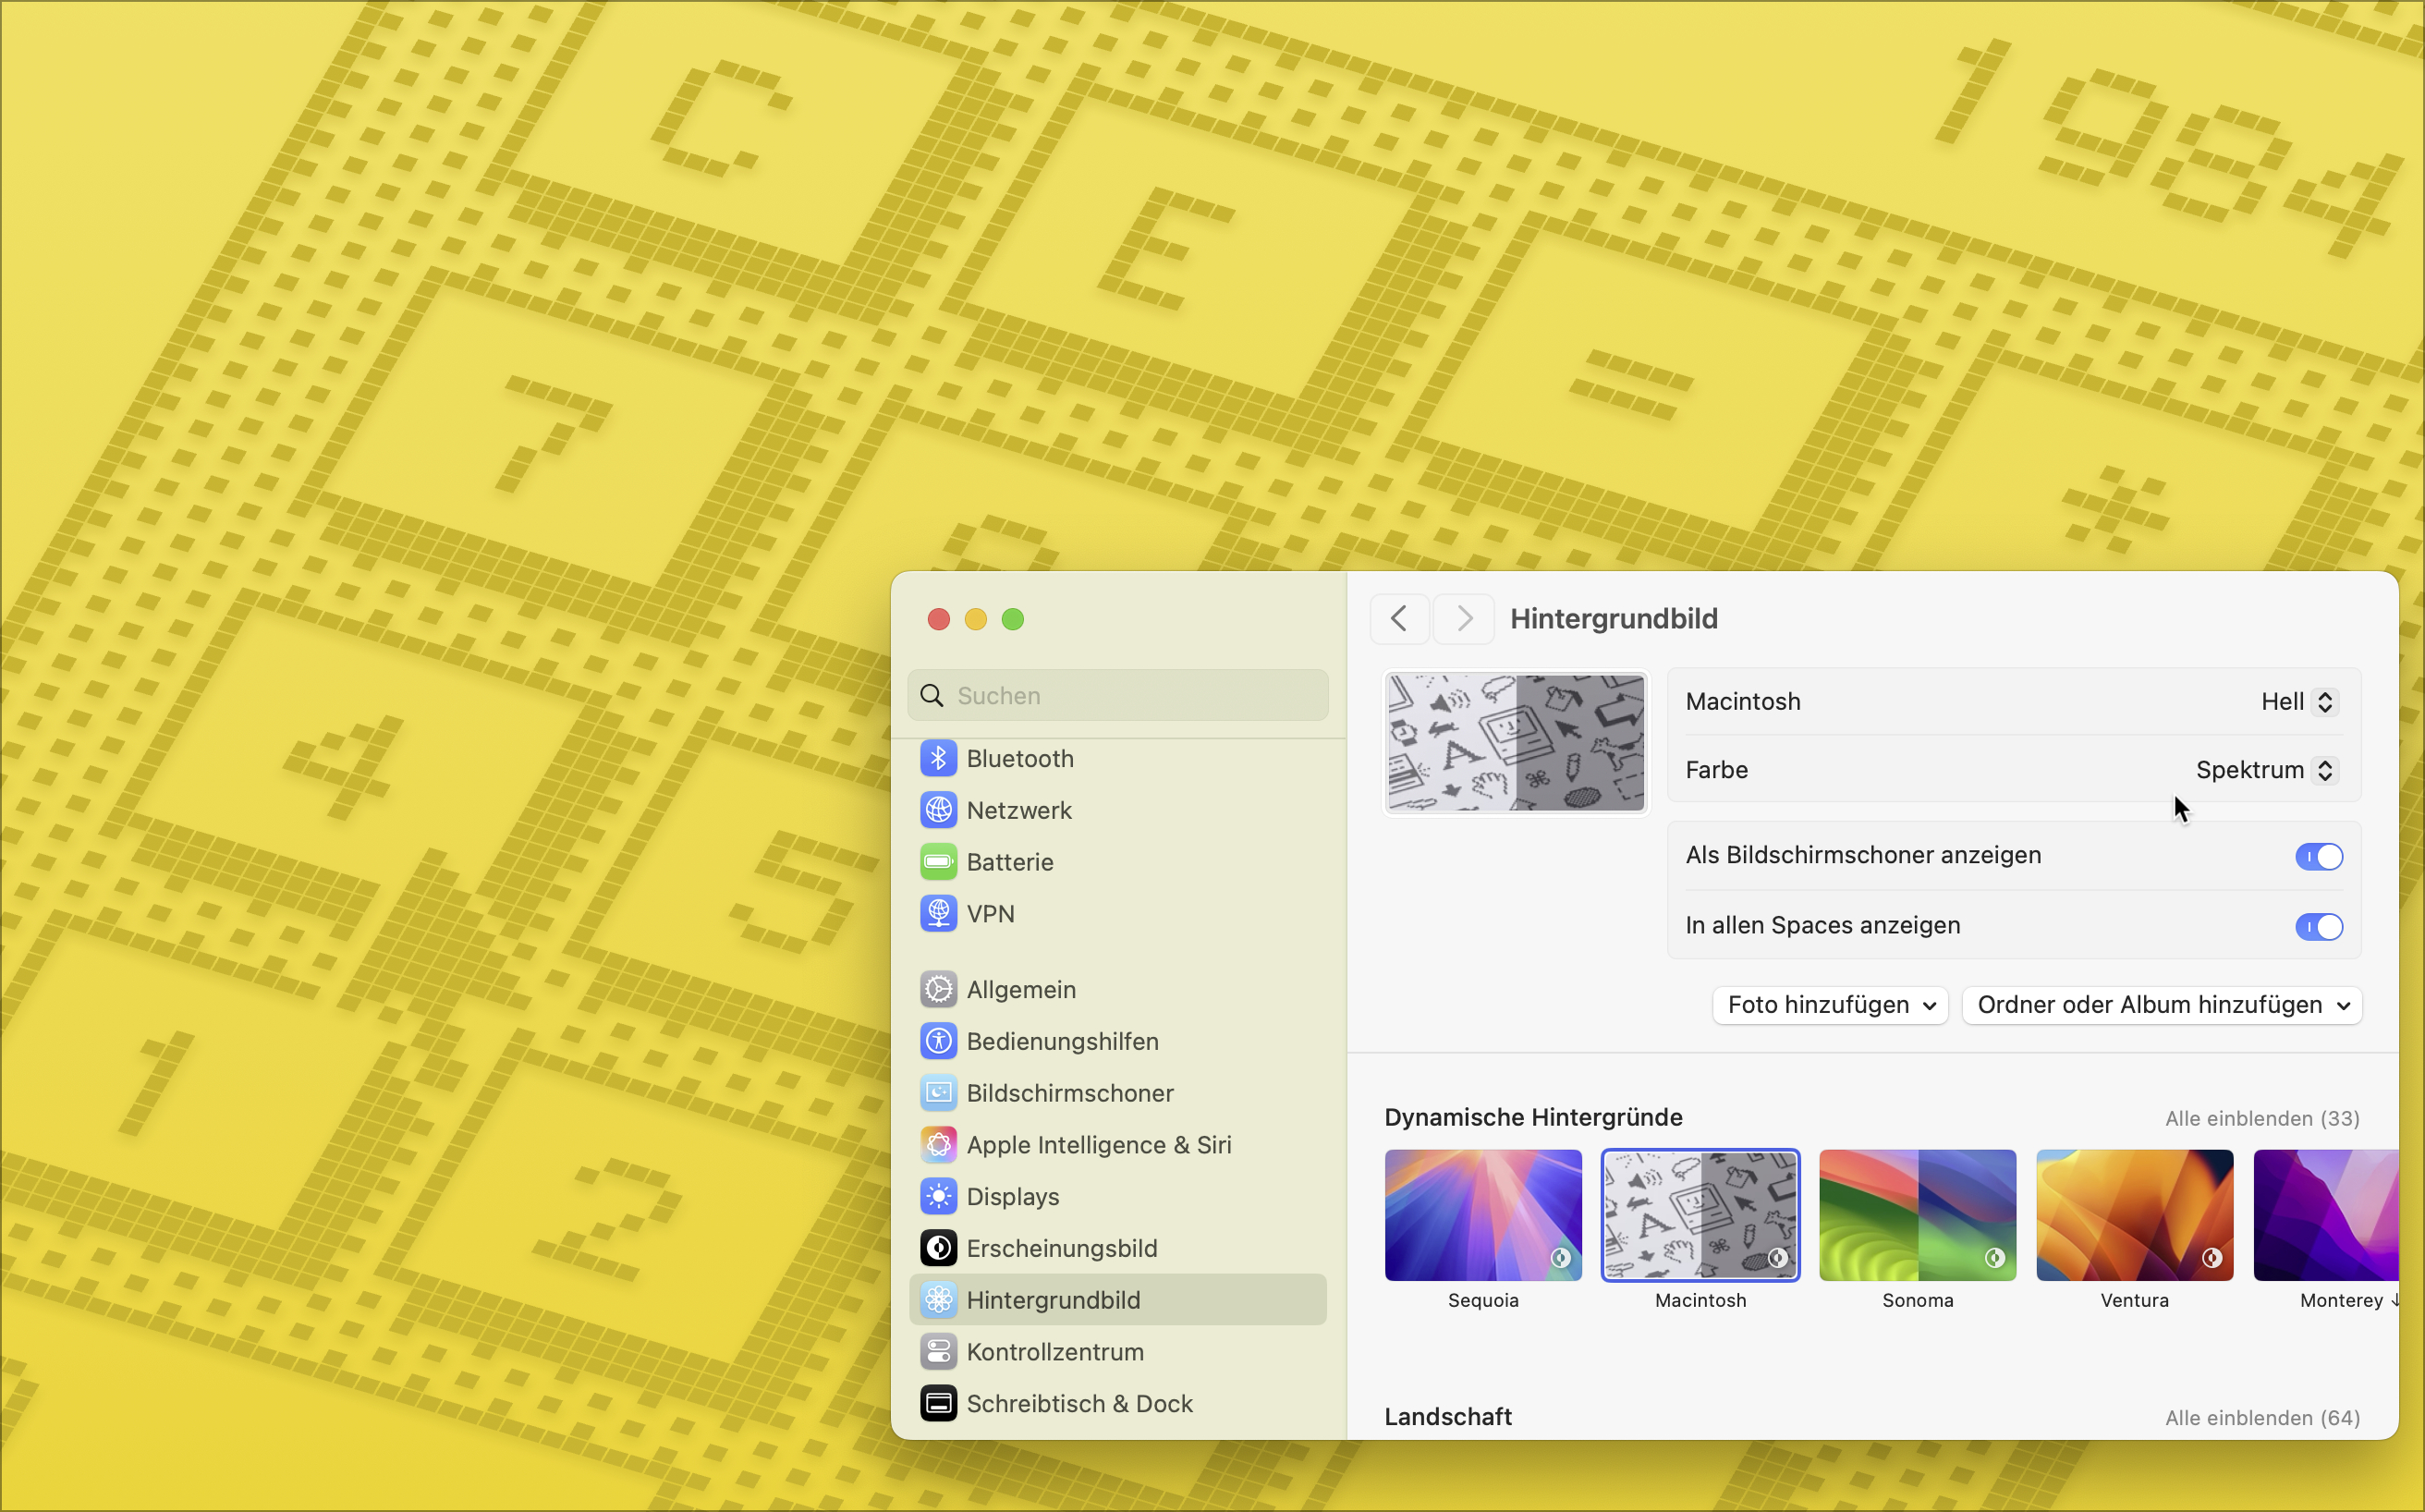Screen dimensions: 2425x1512
Task: Disable Als Bildschirmschoner anzeigen switch
Action: point(2318,856)
